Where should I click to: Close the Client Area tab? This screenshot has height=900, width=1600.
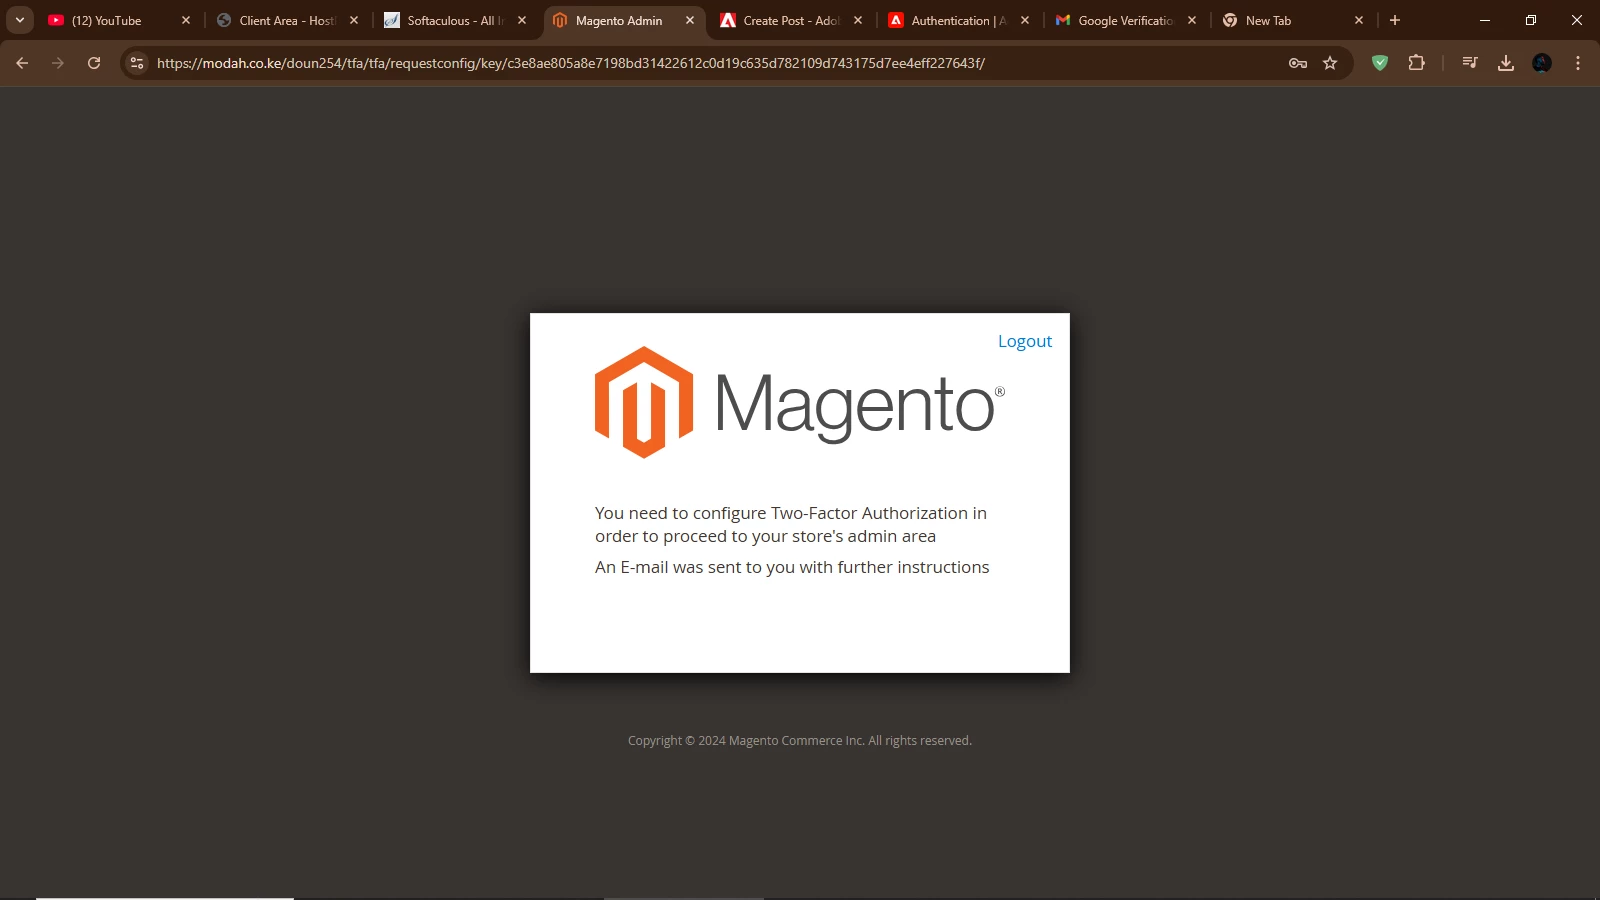354,20
